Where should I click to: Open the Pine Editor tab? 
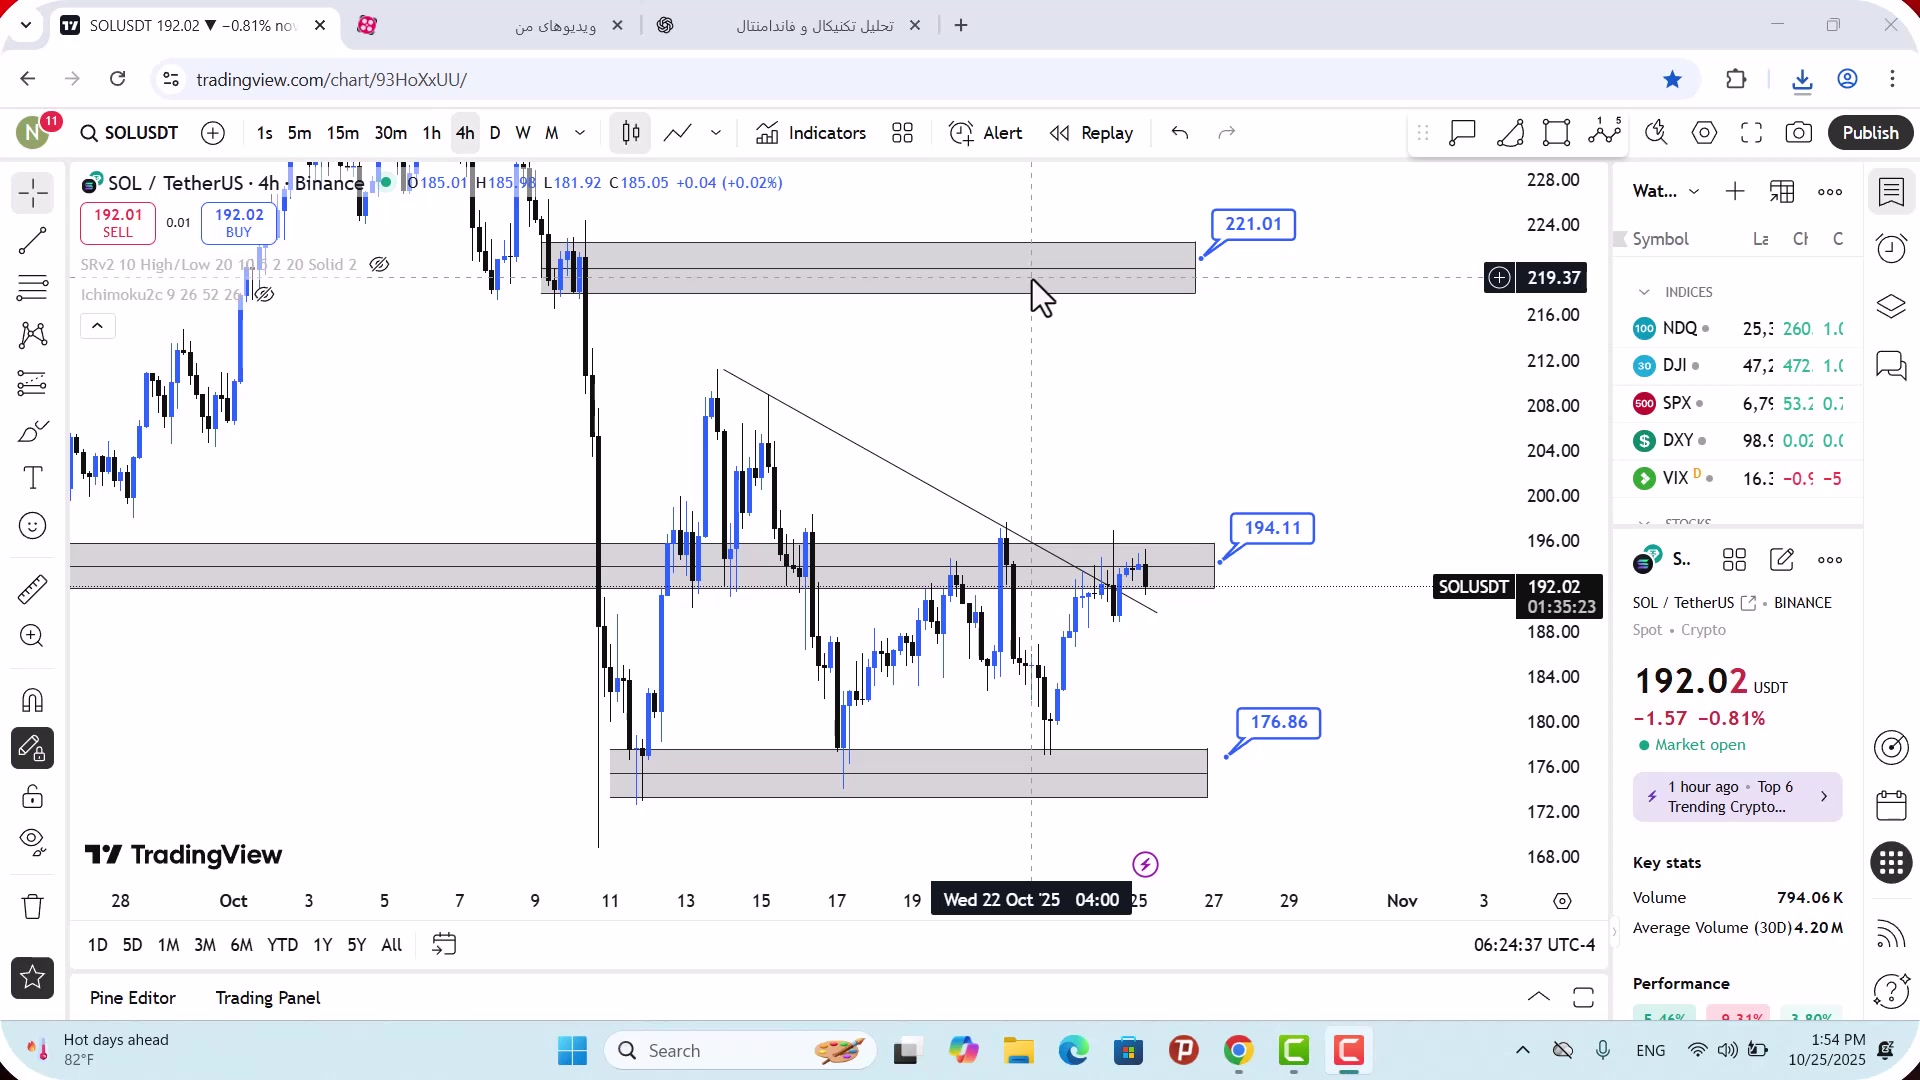pos(133,998)
